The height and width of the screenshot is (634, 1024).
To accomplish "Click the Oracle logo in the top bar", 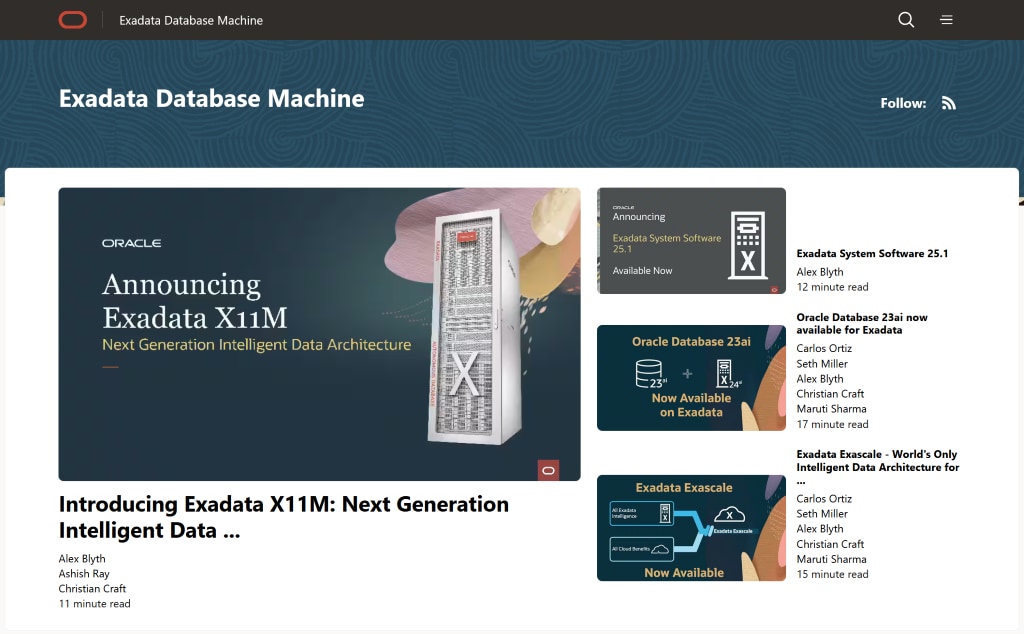I will pyautogui.click(x=72, y=19).
